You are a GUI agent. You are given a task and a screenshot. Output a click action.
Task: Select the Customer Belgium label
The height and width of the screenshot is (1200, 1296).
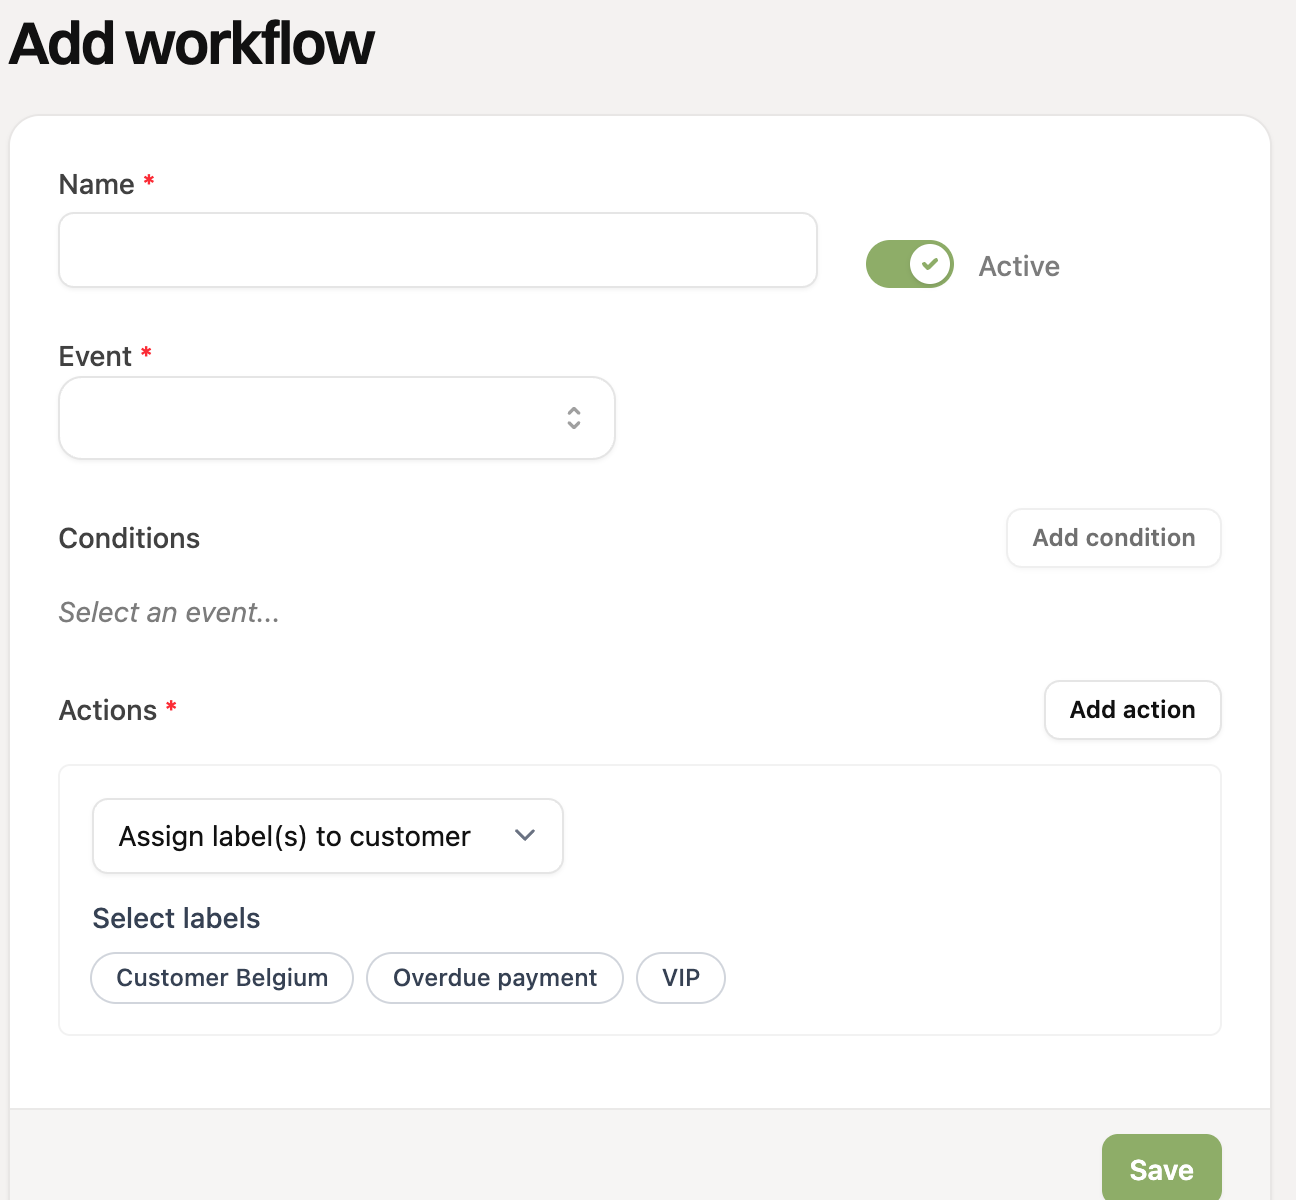(x=222, y=978)
